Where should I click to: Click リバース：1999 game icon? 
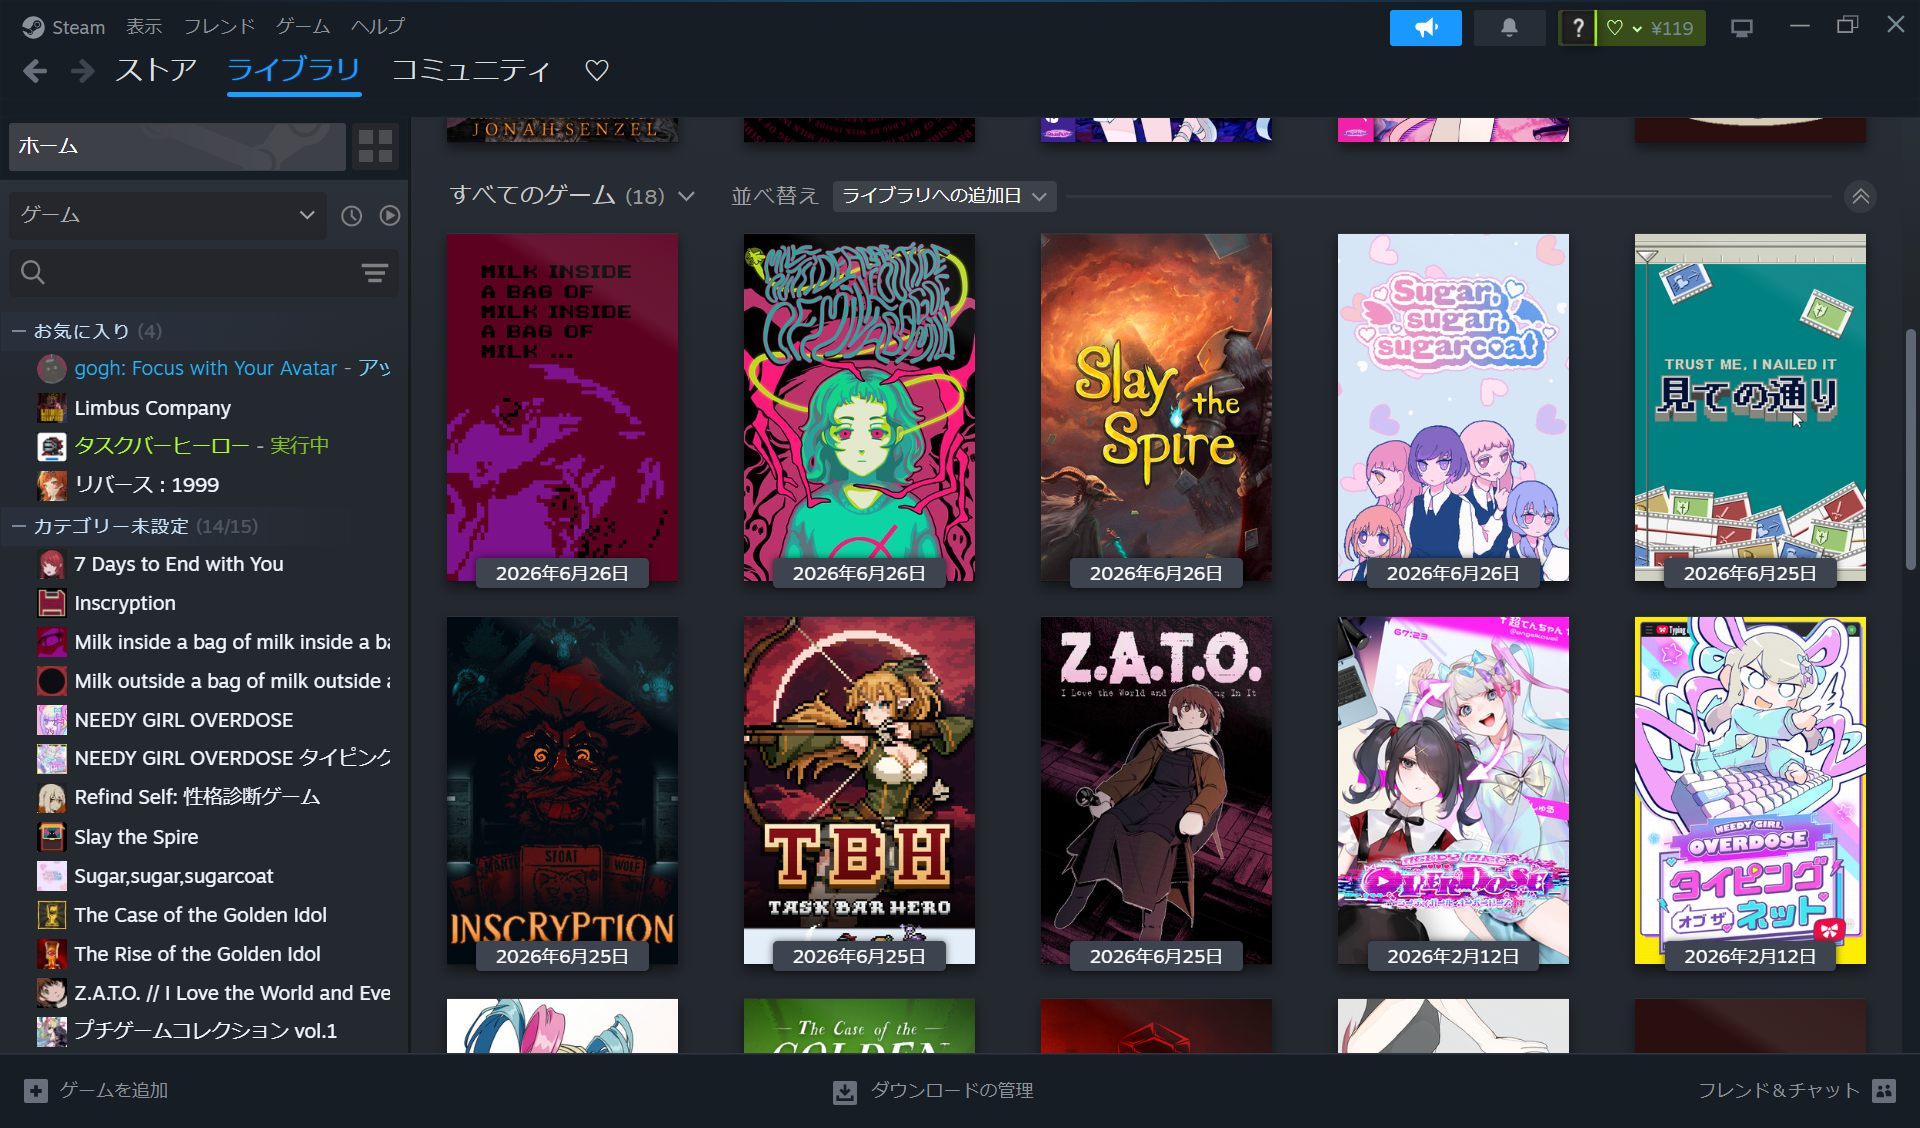[52, 485]
